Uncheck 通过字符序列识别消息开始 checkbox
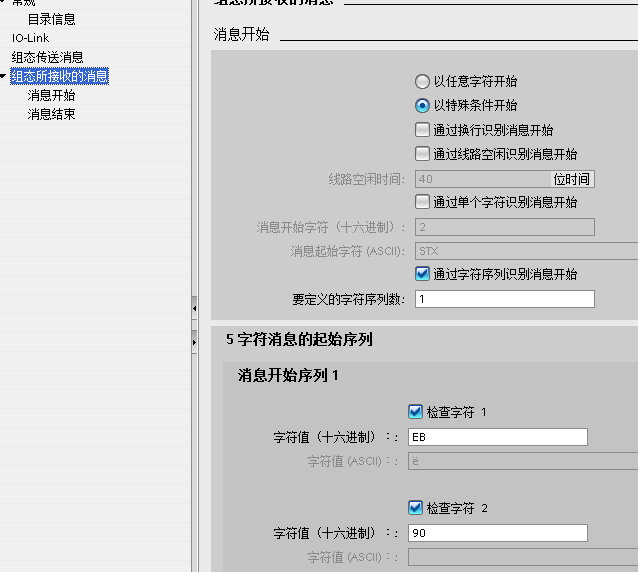 tap(422, 274)
